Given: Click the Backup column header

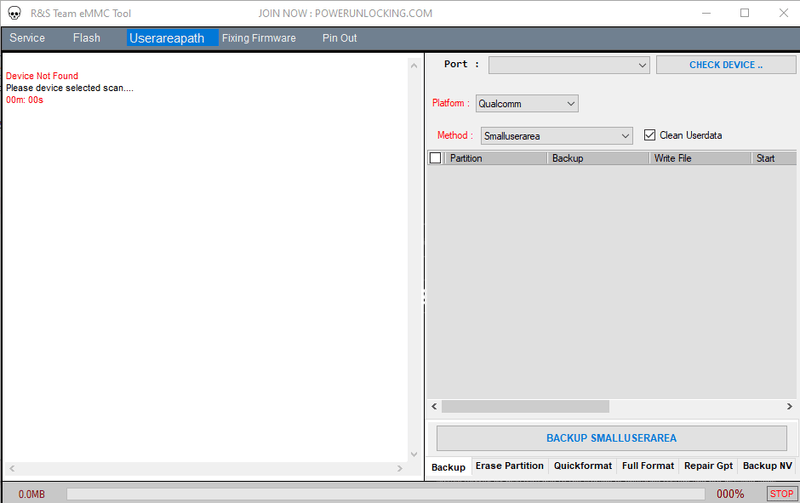Looking at the screenshot, I should tap(597, 158).
